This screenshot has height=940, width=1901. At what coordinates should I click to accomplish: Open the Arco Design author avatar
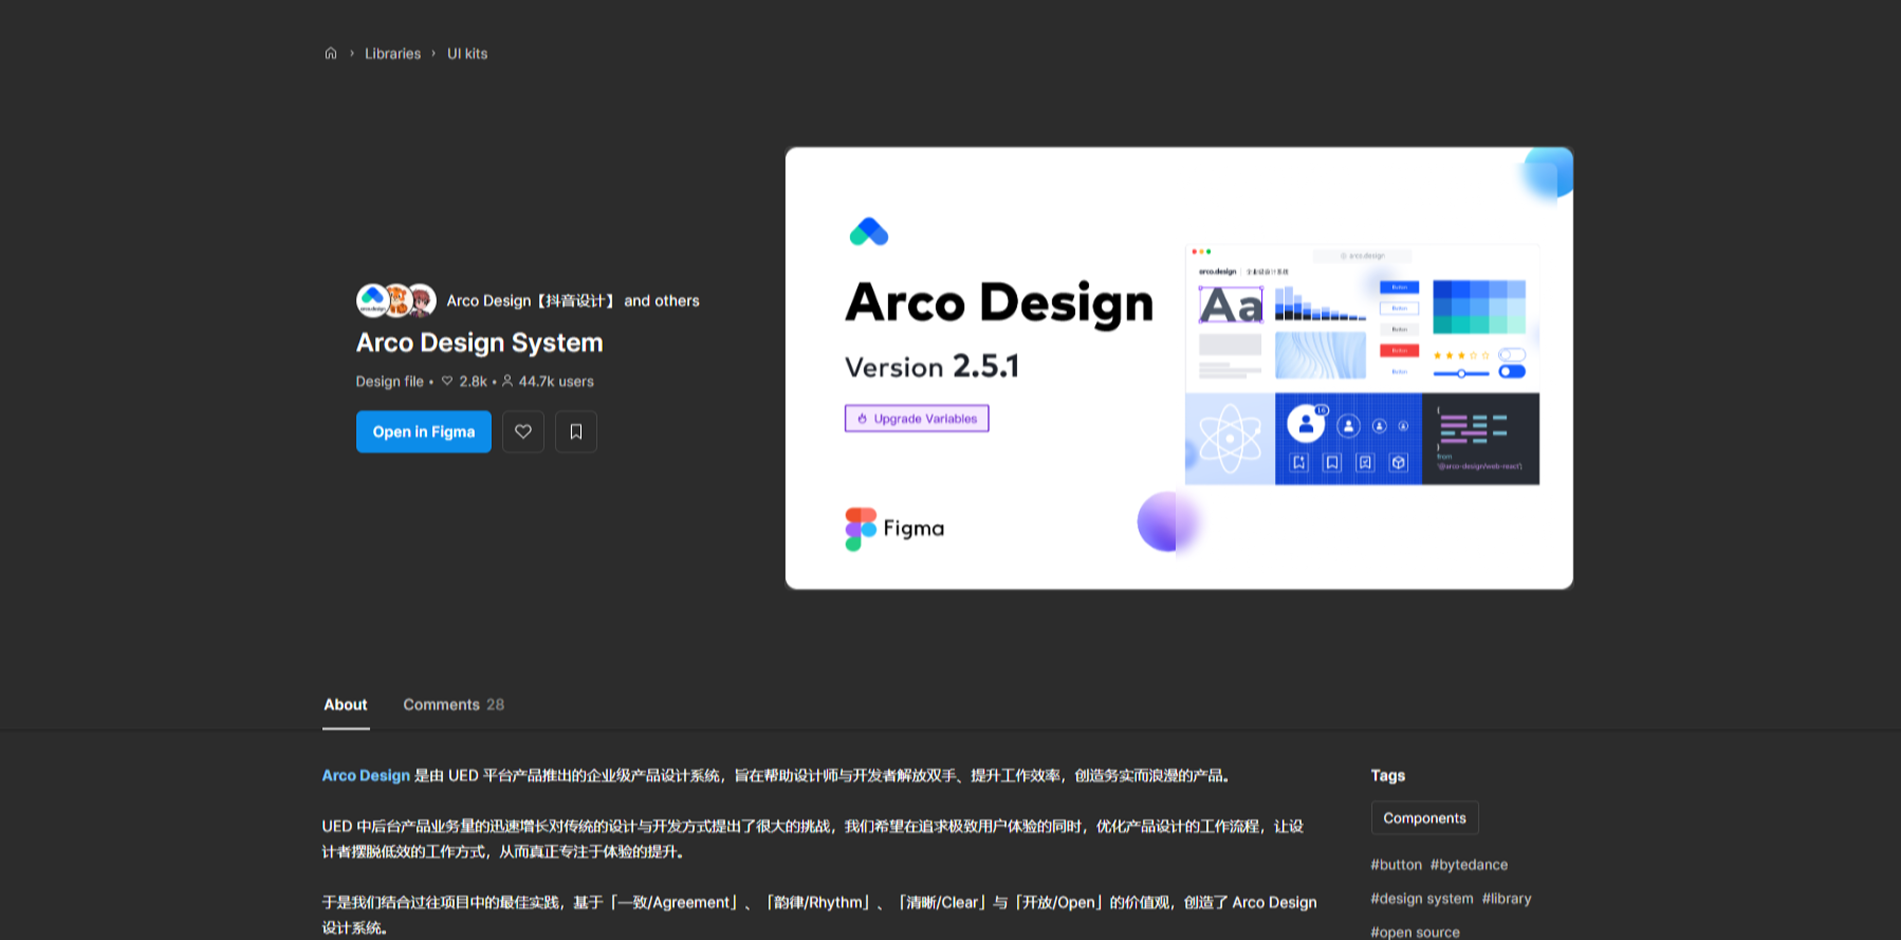373,300
